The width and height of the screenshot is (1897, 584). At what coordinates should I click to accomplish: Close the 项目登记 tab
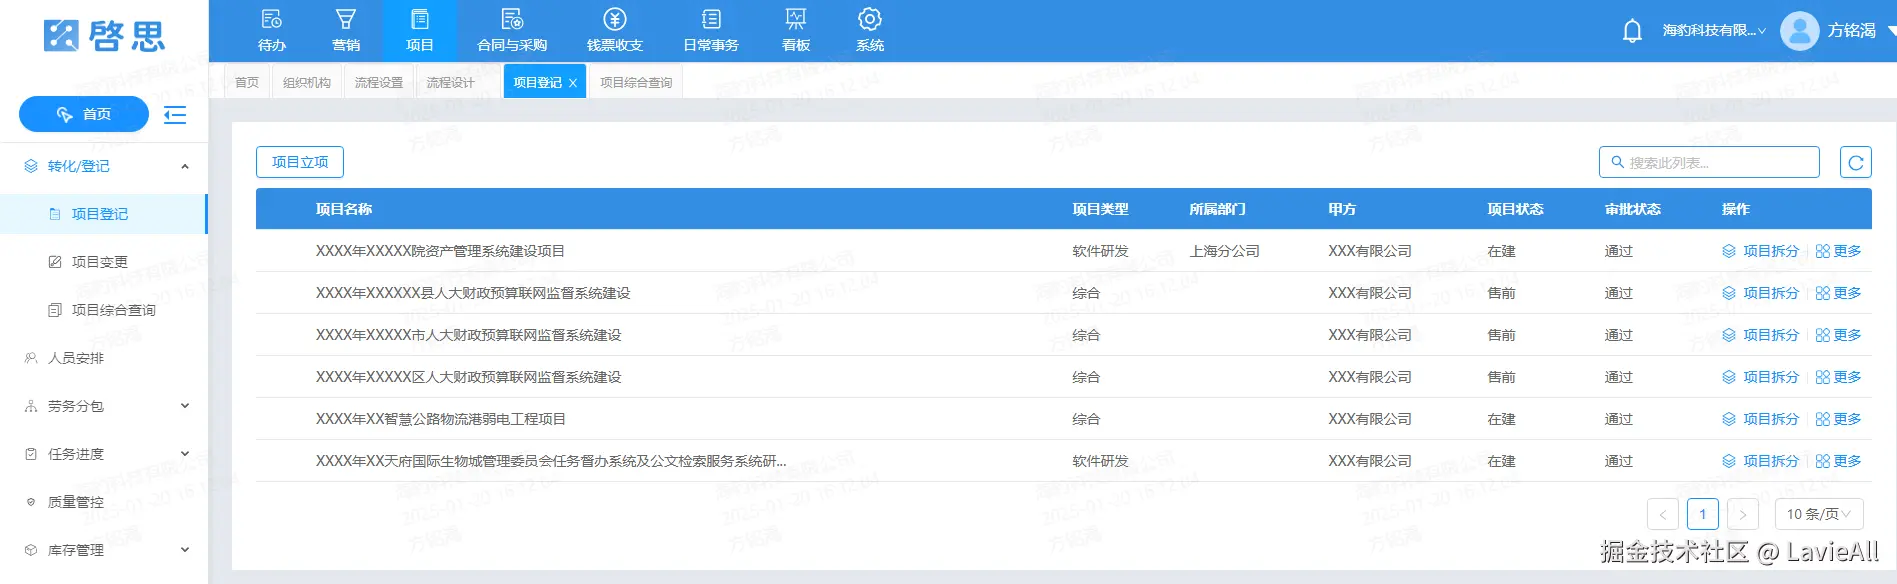[573, 83]
